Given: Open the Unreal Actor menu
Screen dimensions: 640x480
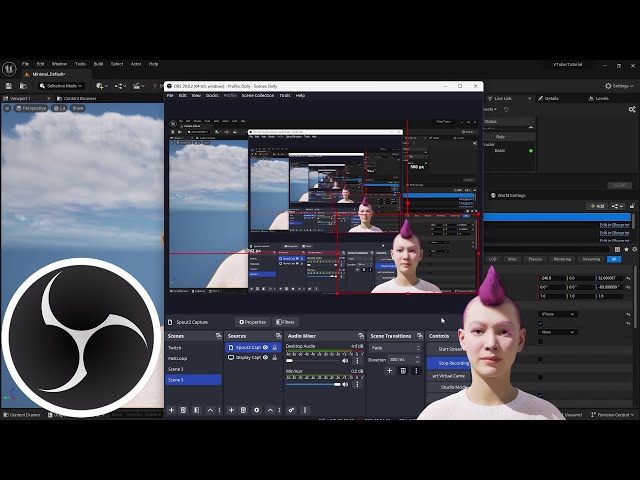Looking at the screenshot, I should (136, 64).
